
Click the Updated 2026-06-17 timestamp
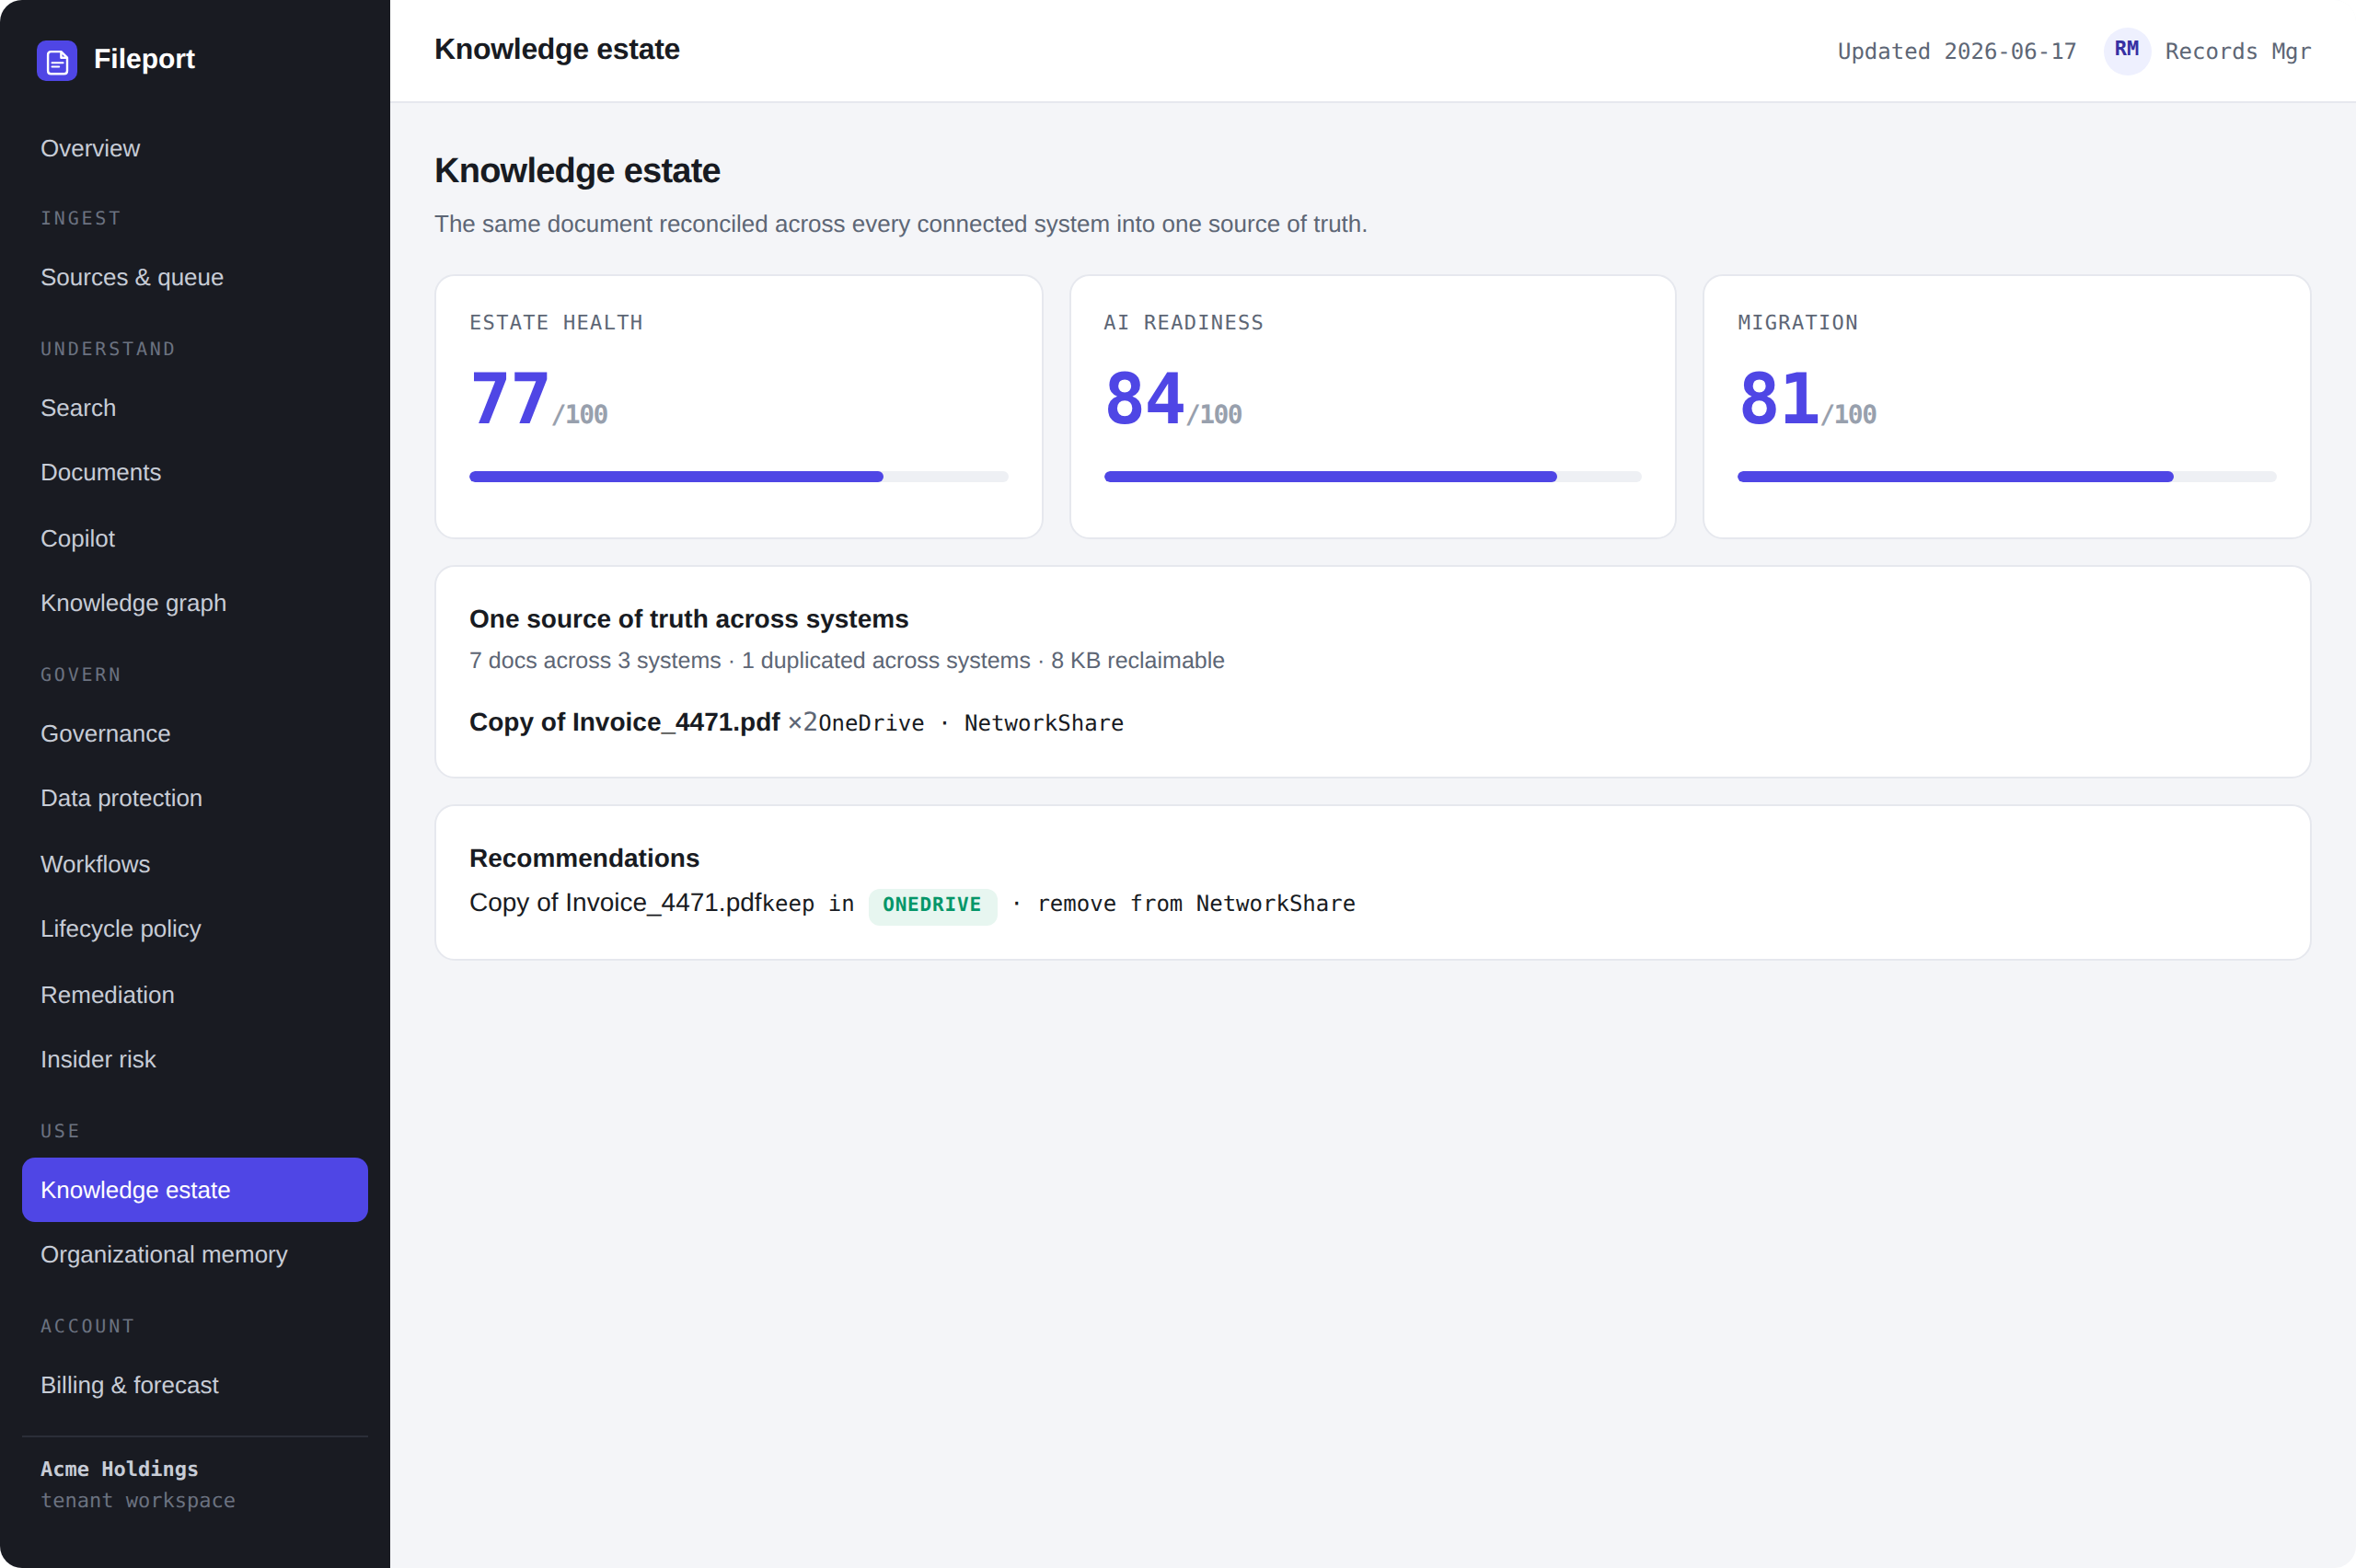tap(1957, 51)
